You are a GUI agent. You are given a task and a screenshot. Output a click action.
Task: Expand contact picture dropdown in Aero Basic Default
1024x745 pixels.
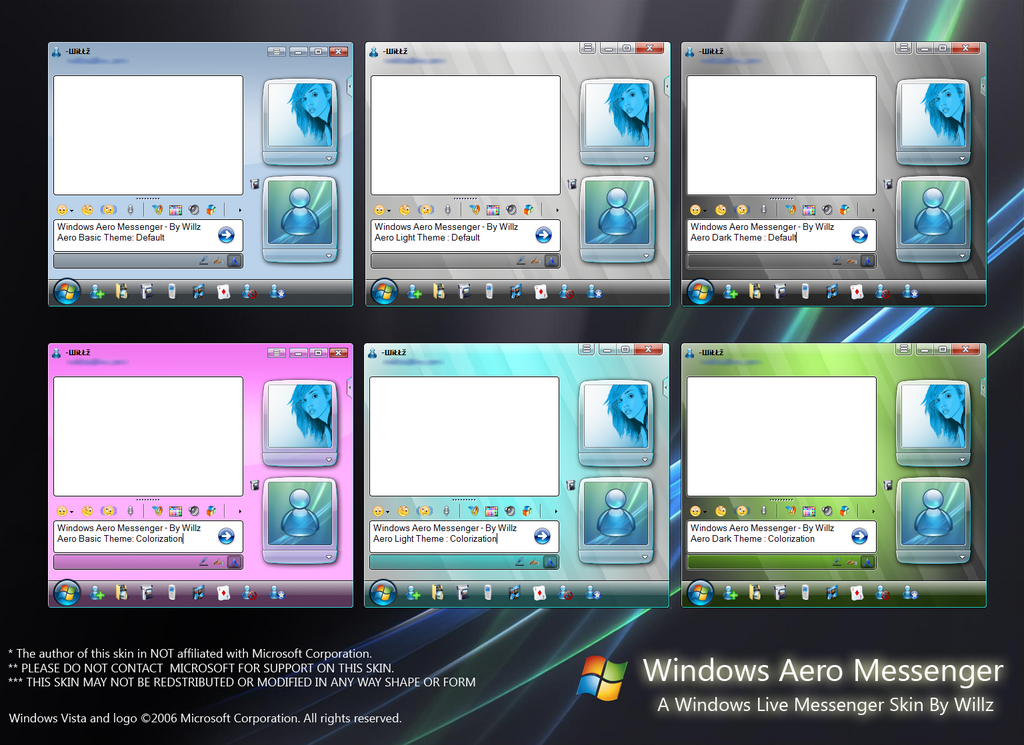(x=329, y=158)
